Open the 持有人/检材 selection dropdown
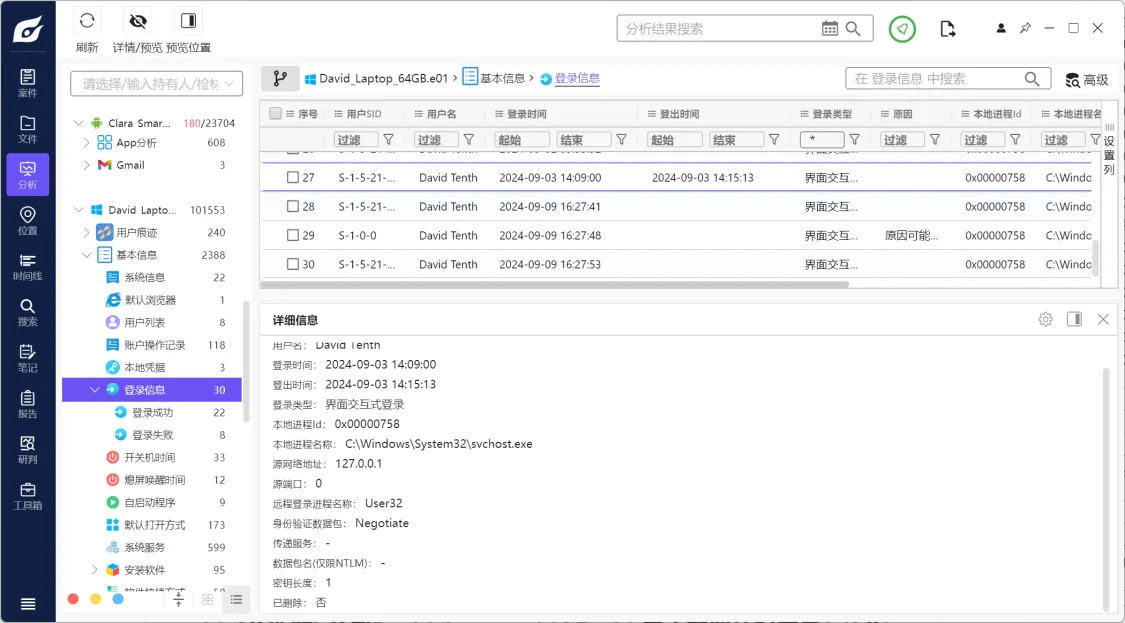This screenshot has width=1125, height=623. (x=156, y=83)
